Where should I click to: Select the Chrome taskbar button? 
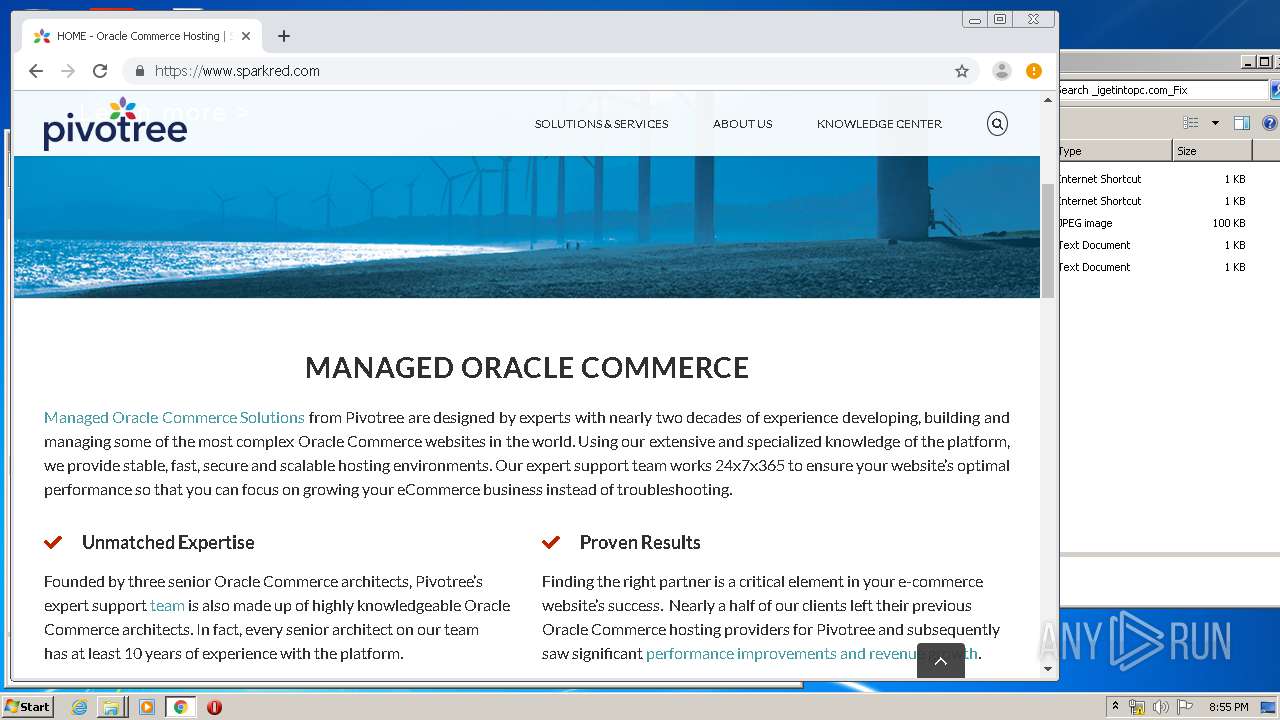coord(180,707)
